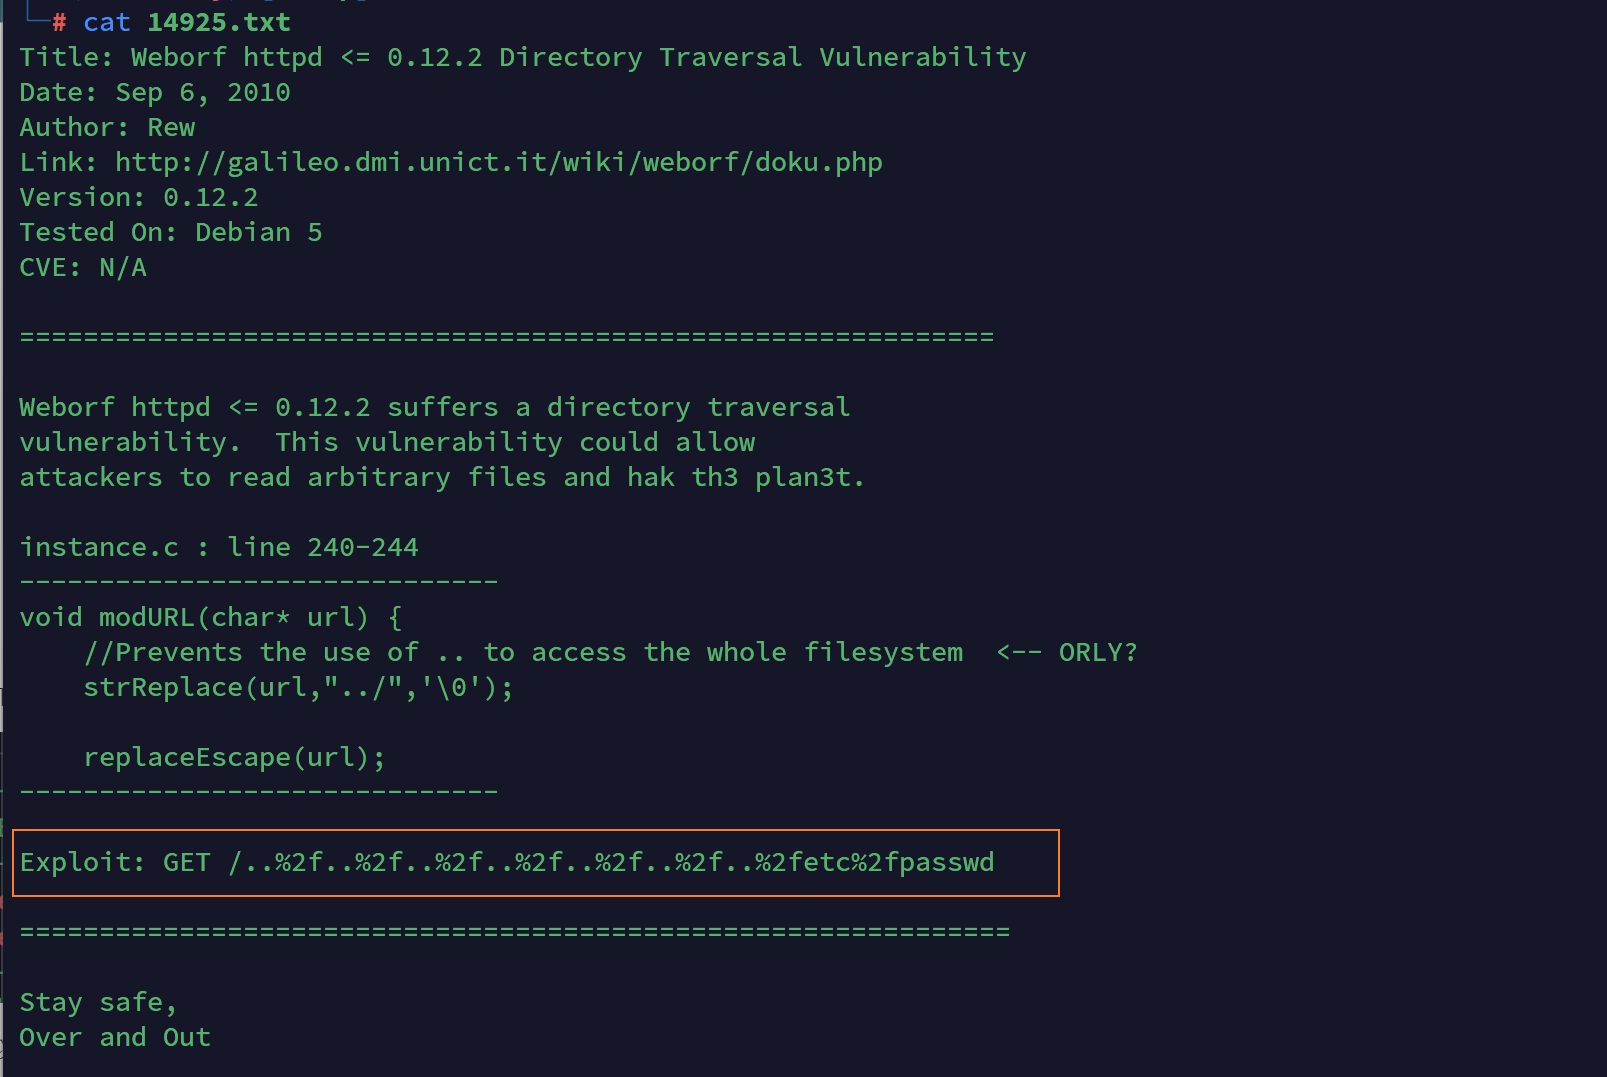Screen dimensions: 1607x1077
Task: Click the 'strReplace(url' code line
Action: coord(299,687)
